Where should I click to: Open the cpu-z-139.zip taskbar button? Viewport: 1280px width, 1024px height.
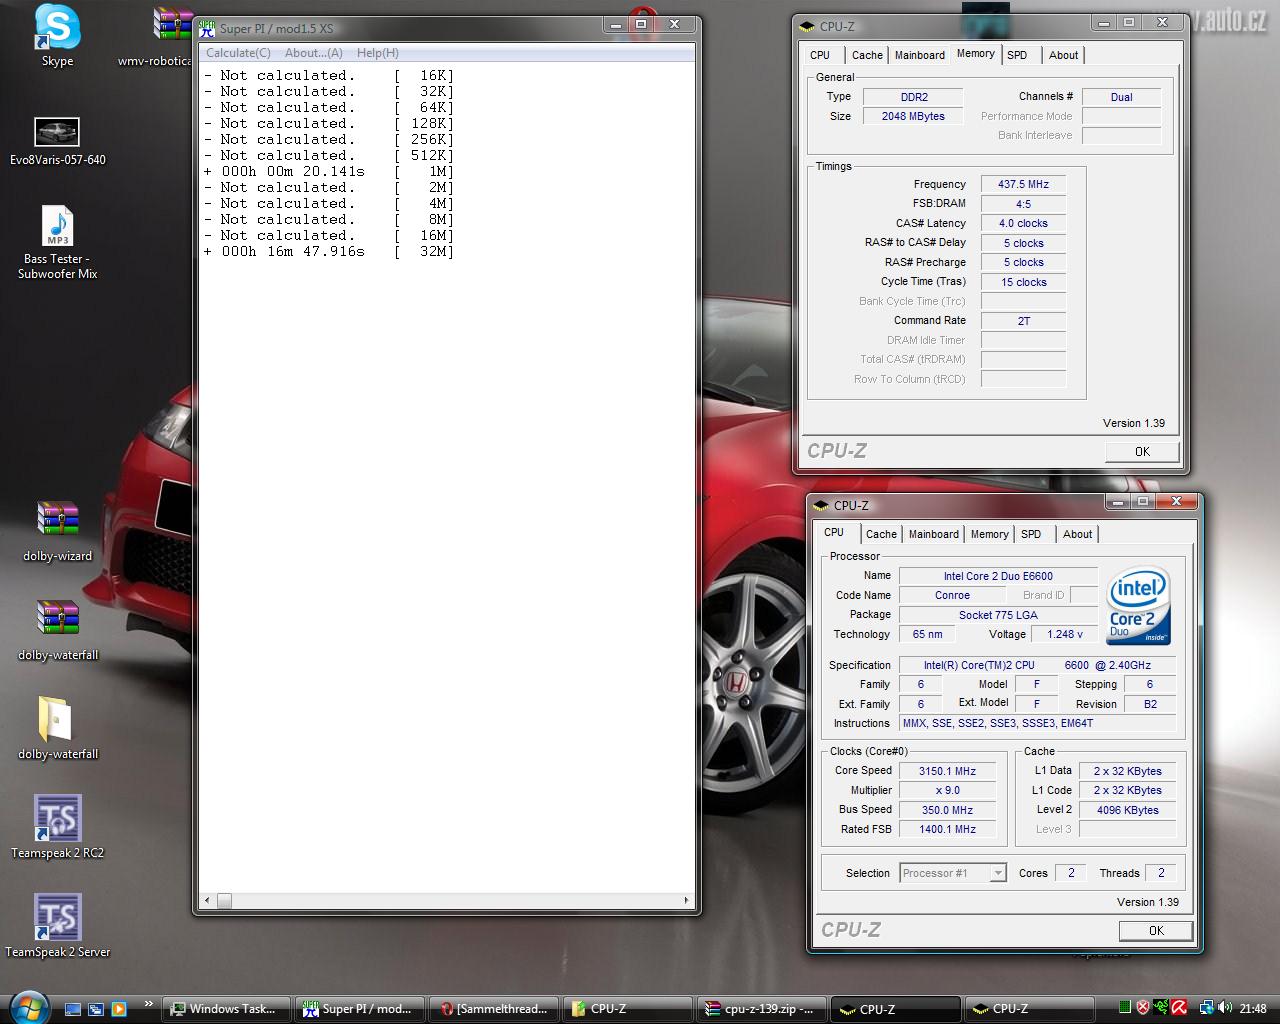(762, 1009)
